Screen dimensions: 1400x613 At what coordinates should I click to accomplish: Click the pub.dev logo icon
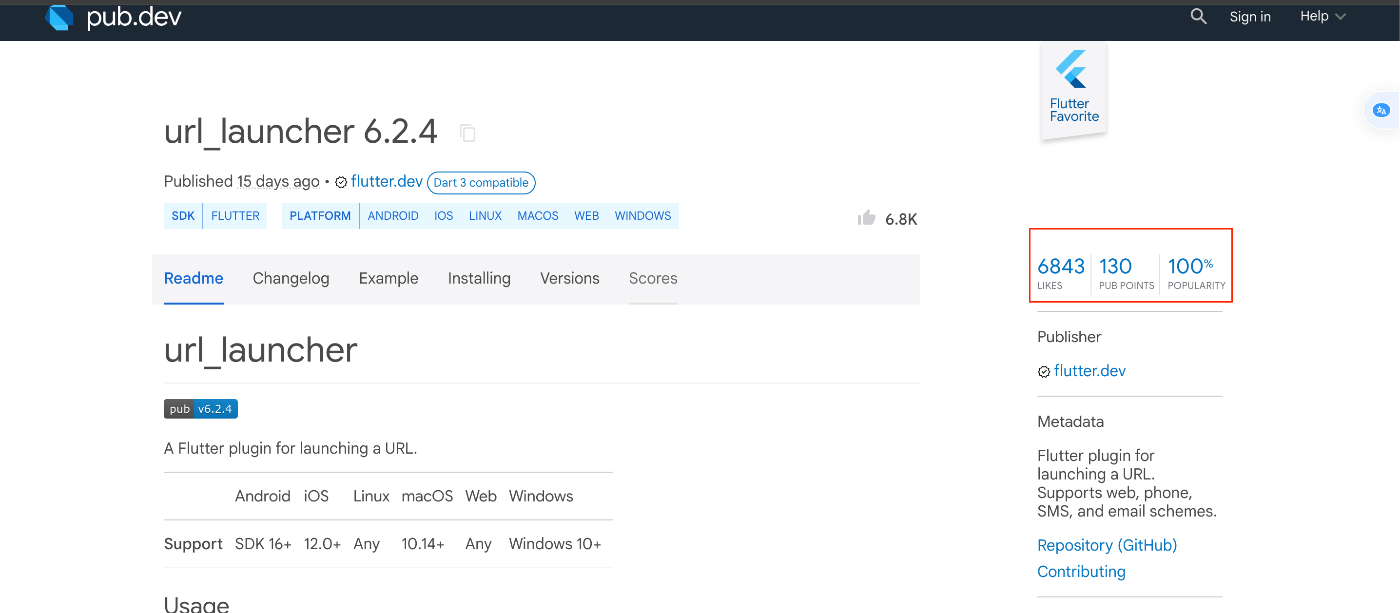click(60, 17)
